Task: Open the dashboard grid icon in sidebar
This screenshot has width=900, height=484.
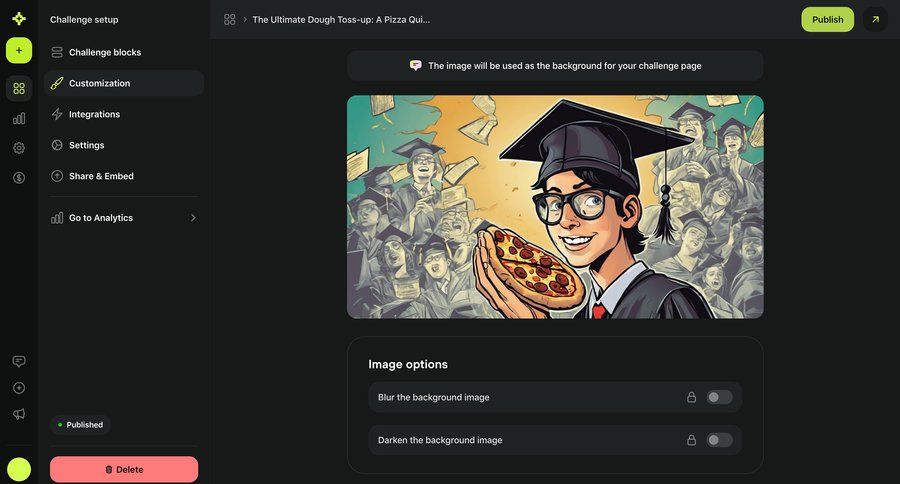Action: click(x=19, y=89)
